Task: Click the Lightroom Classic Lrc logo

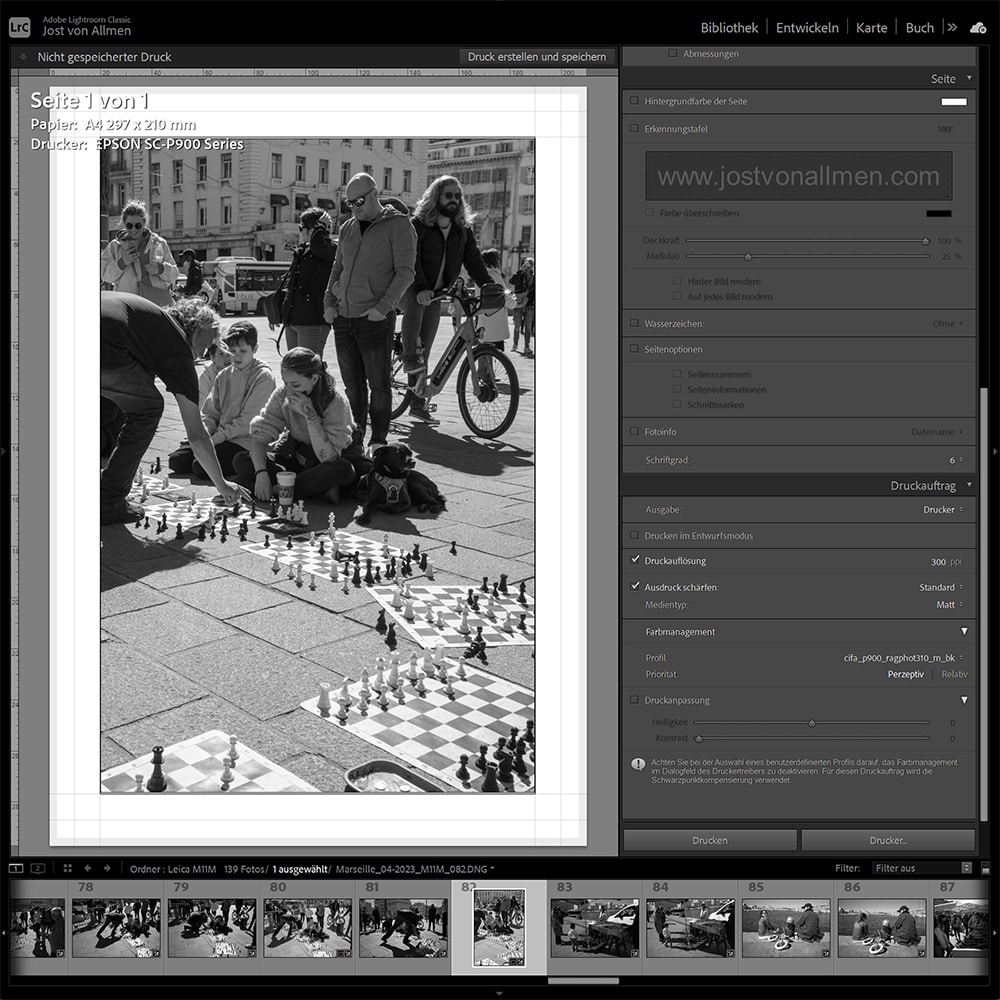Action: 20,27
